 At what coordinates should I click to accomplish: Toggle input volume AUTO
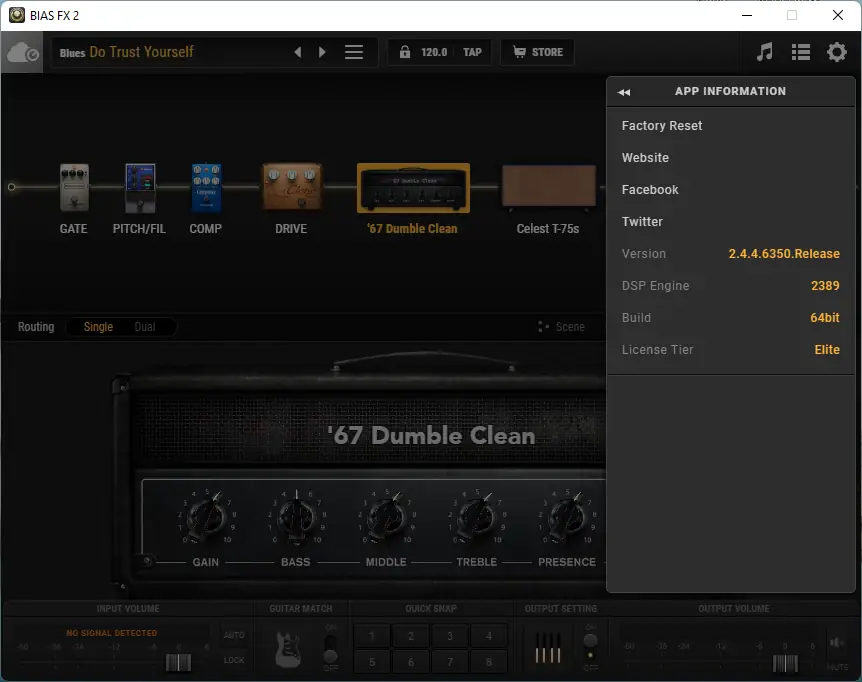point(234,635)
